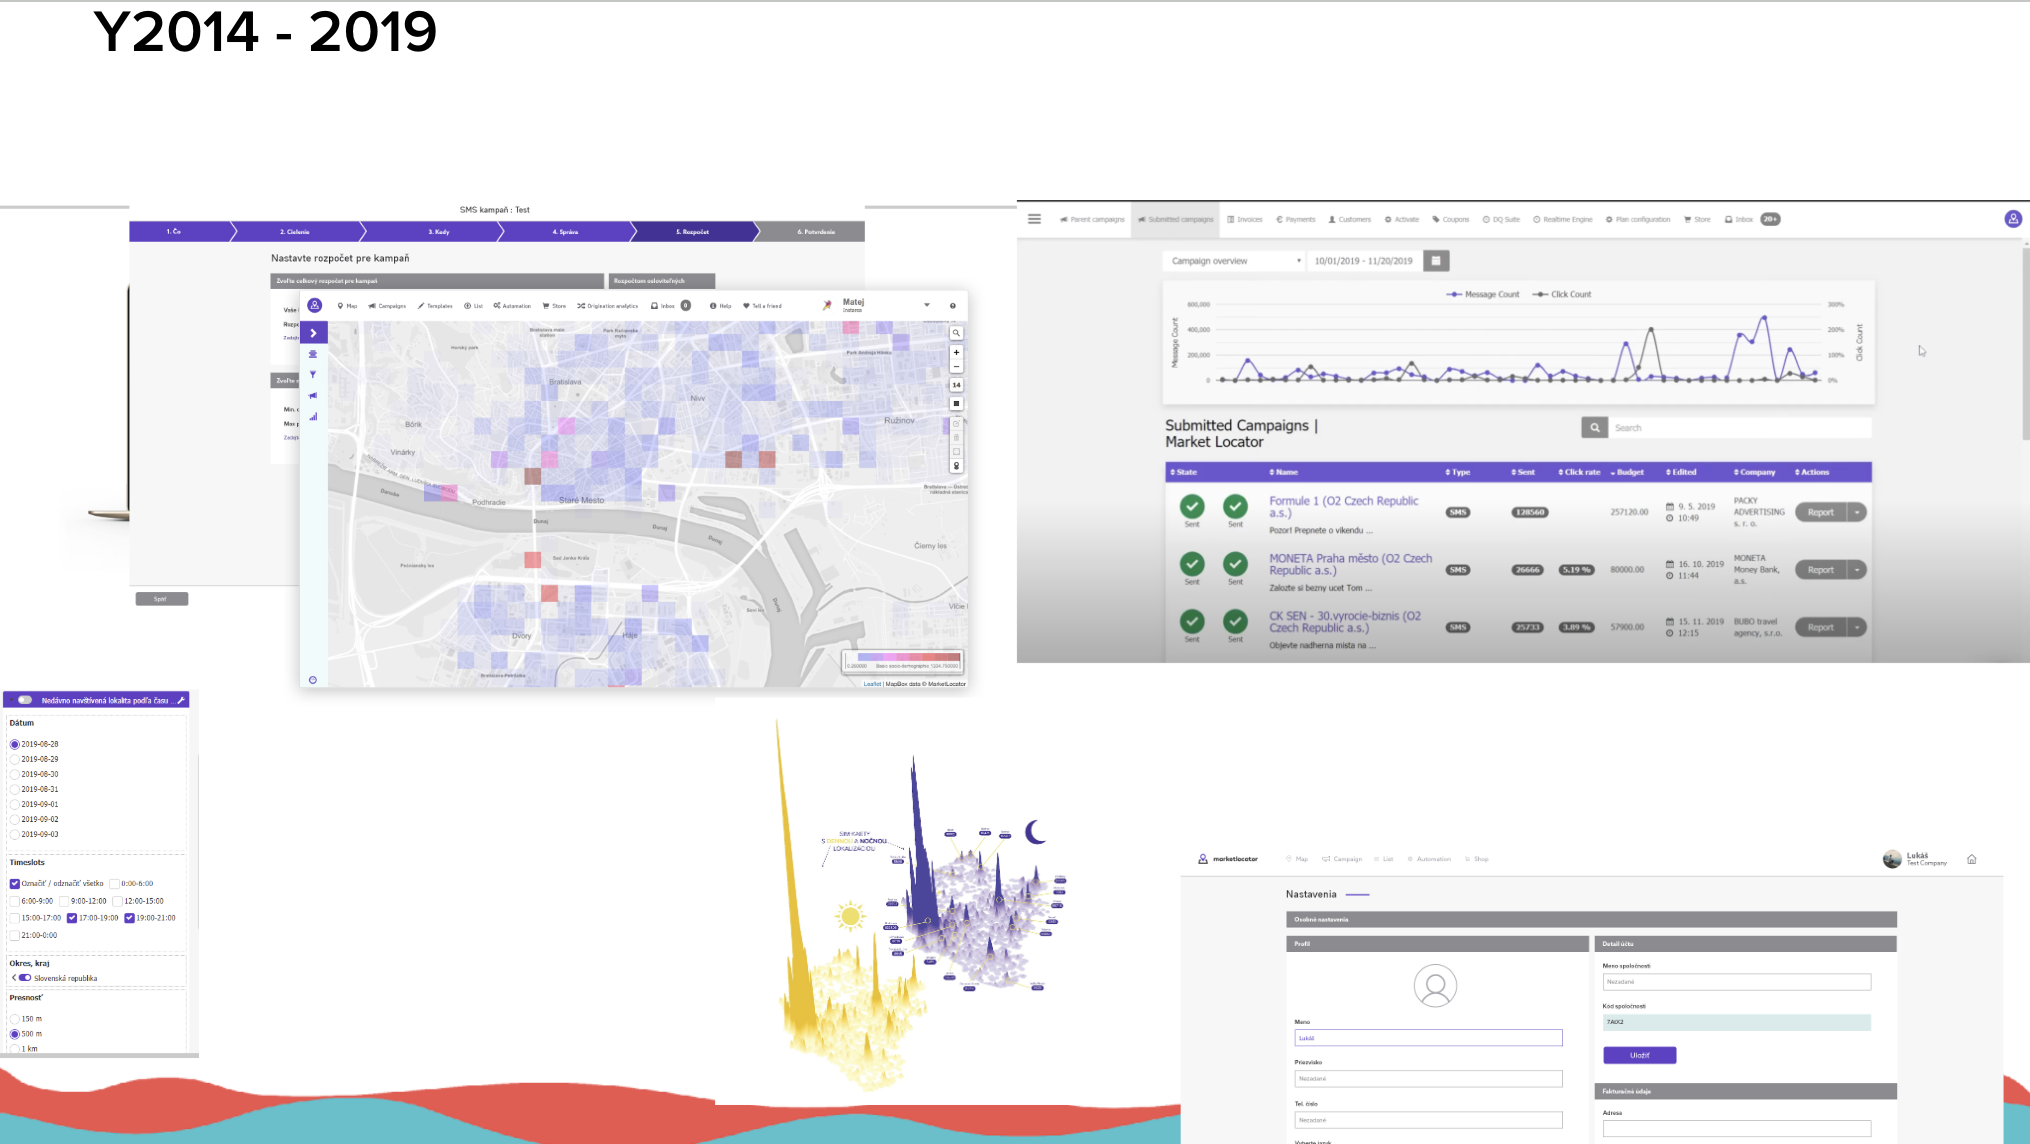
Task: Enable the 6:00-9:00 timeslot checkbox
Action: (14, 901)
